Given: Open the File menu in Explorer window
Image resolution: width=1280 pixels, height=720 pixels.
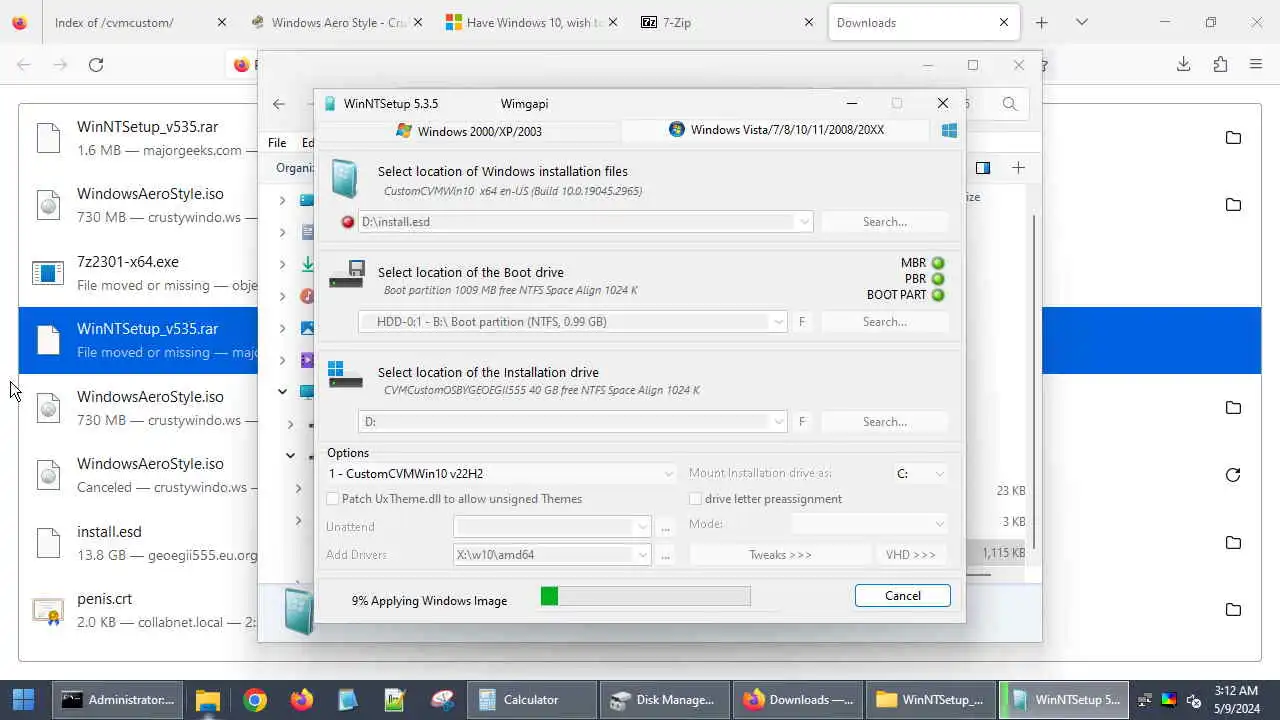Looking at the screenshot, I should pos(277,143).
